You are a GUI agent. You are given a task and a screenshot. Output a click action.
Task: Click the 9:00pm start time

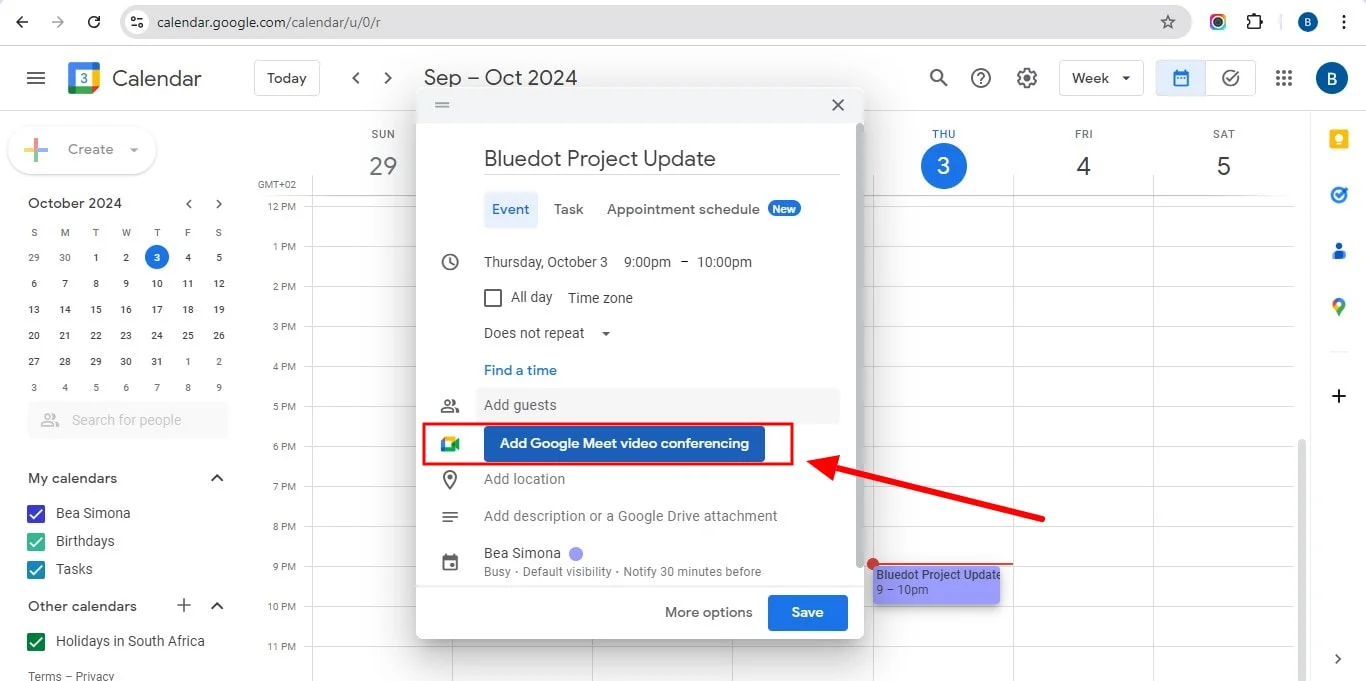647,262
